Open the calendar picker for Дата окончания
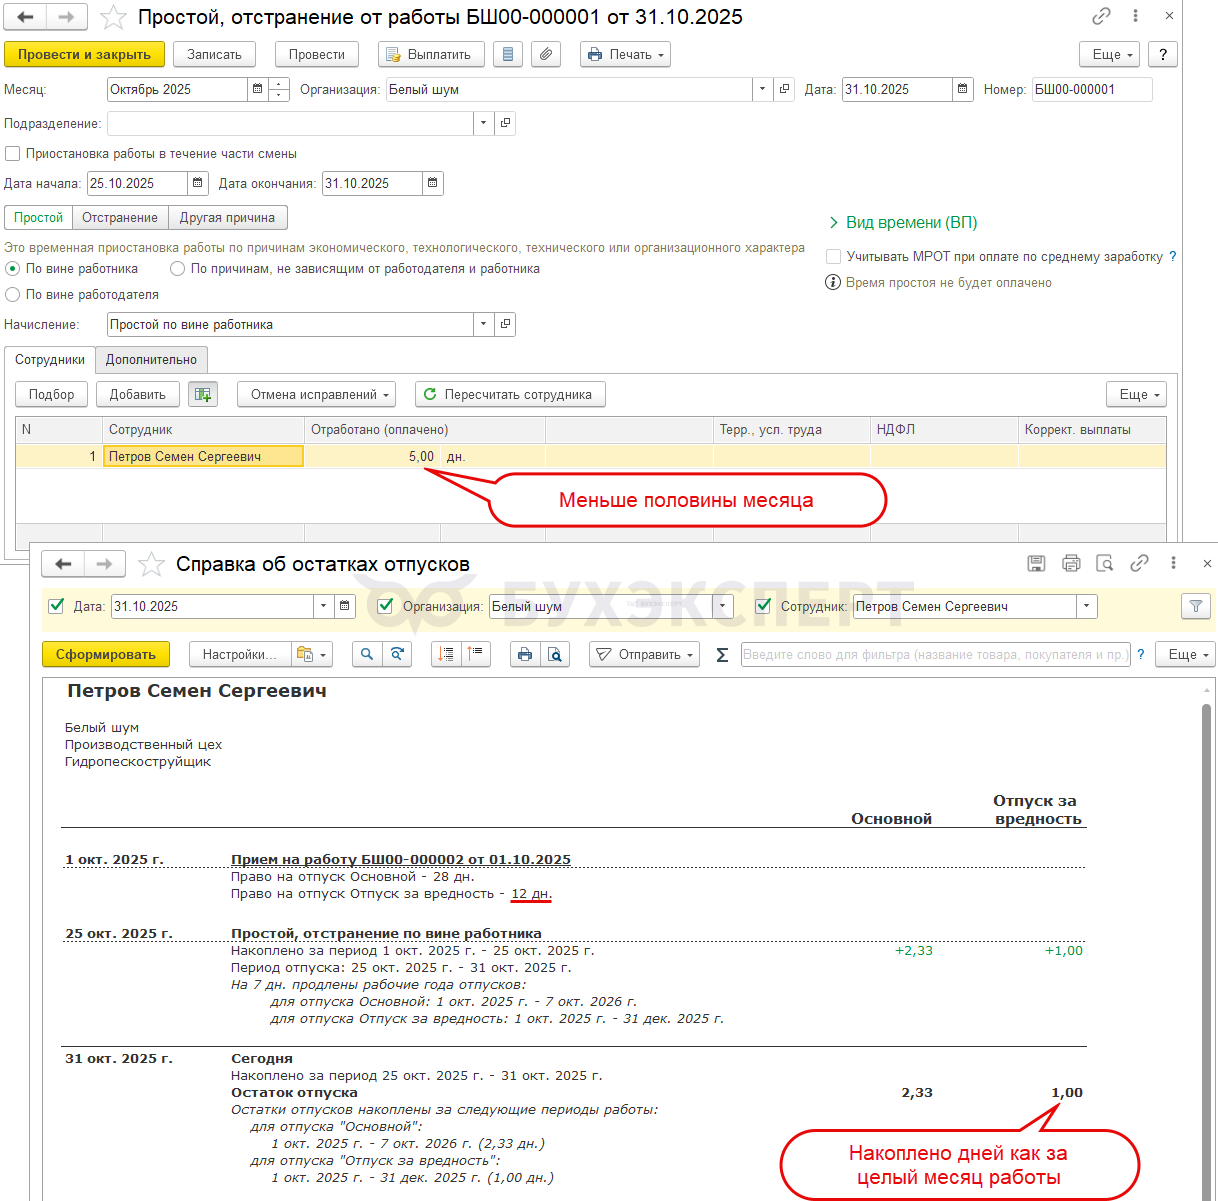Screen dimensions: 1218x1201 (x=432, y=183)
